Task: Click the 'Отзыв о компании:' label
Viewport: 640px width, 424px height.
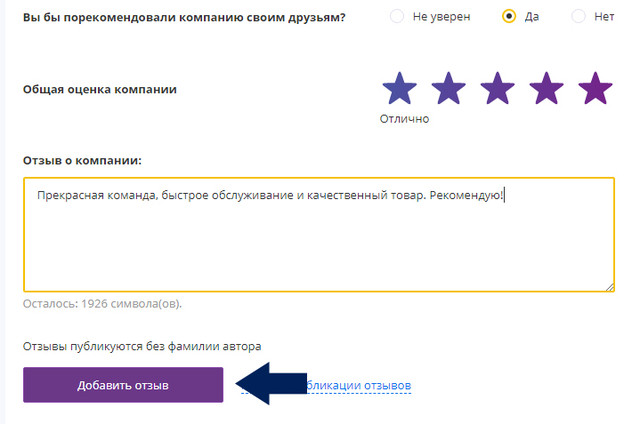Action: click(82, 160)
